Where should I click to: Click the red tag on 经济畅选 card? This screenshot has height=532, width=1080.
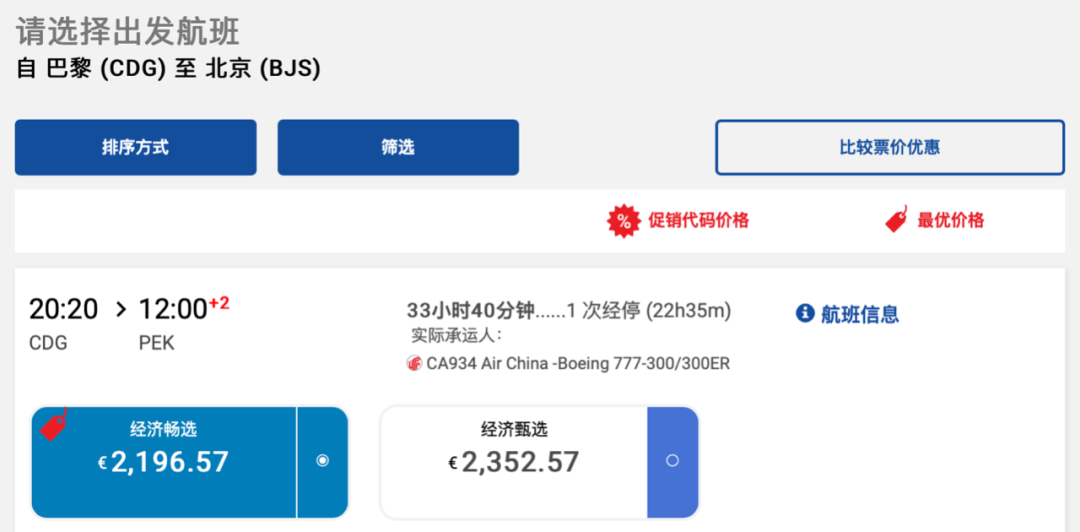coord(54,424)
